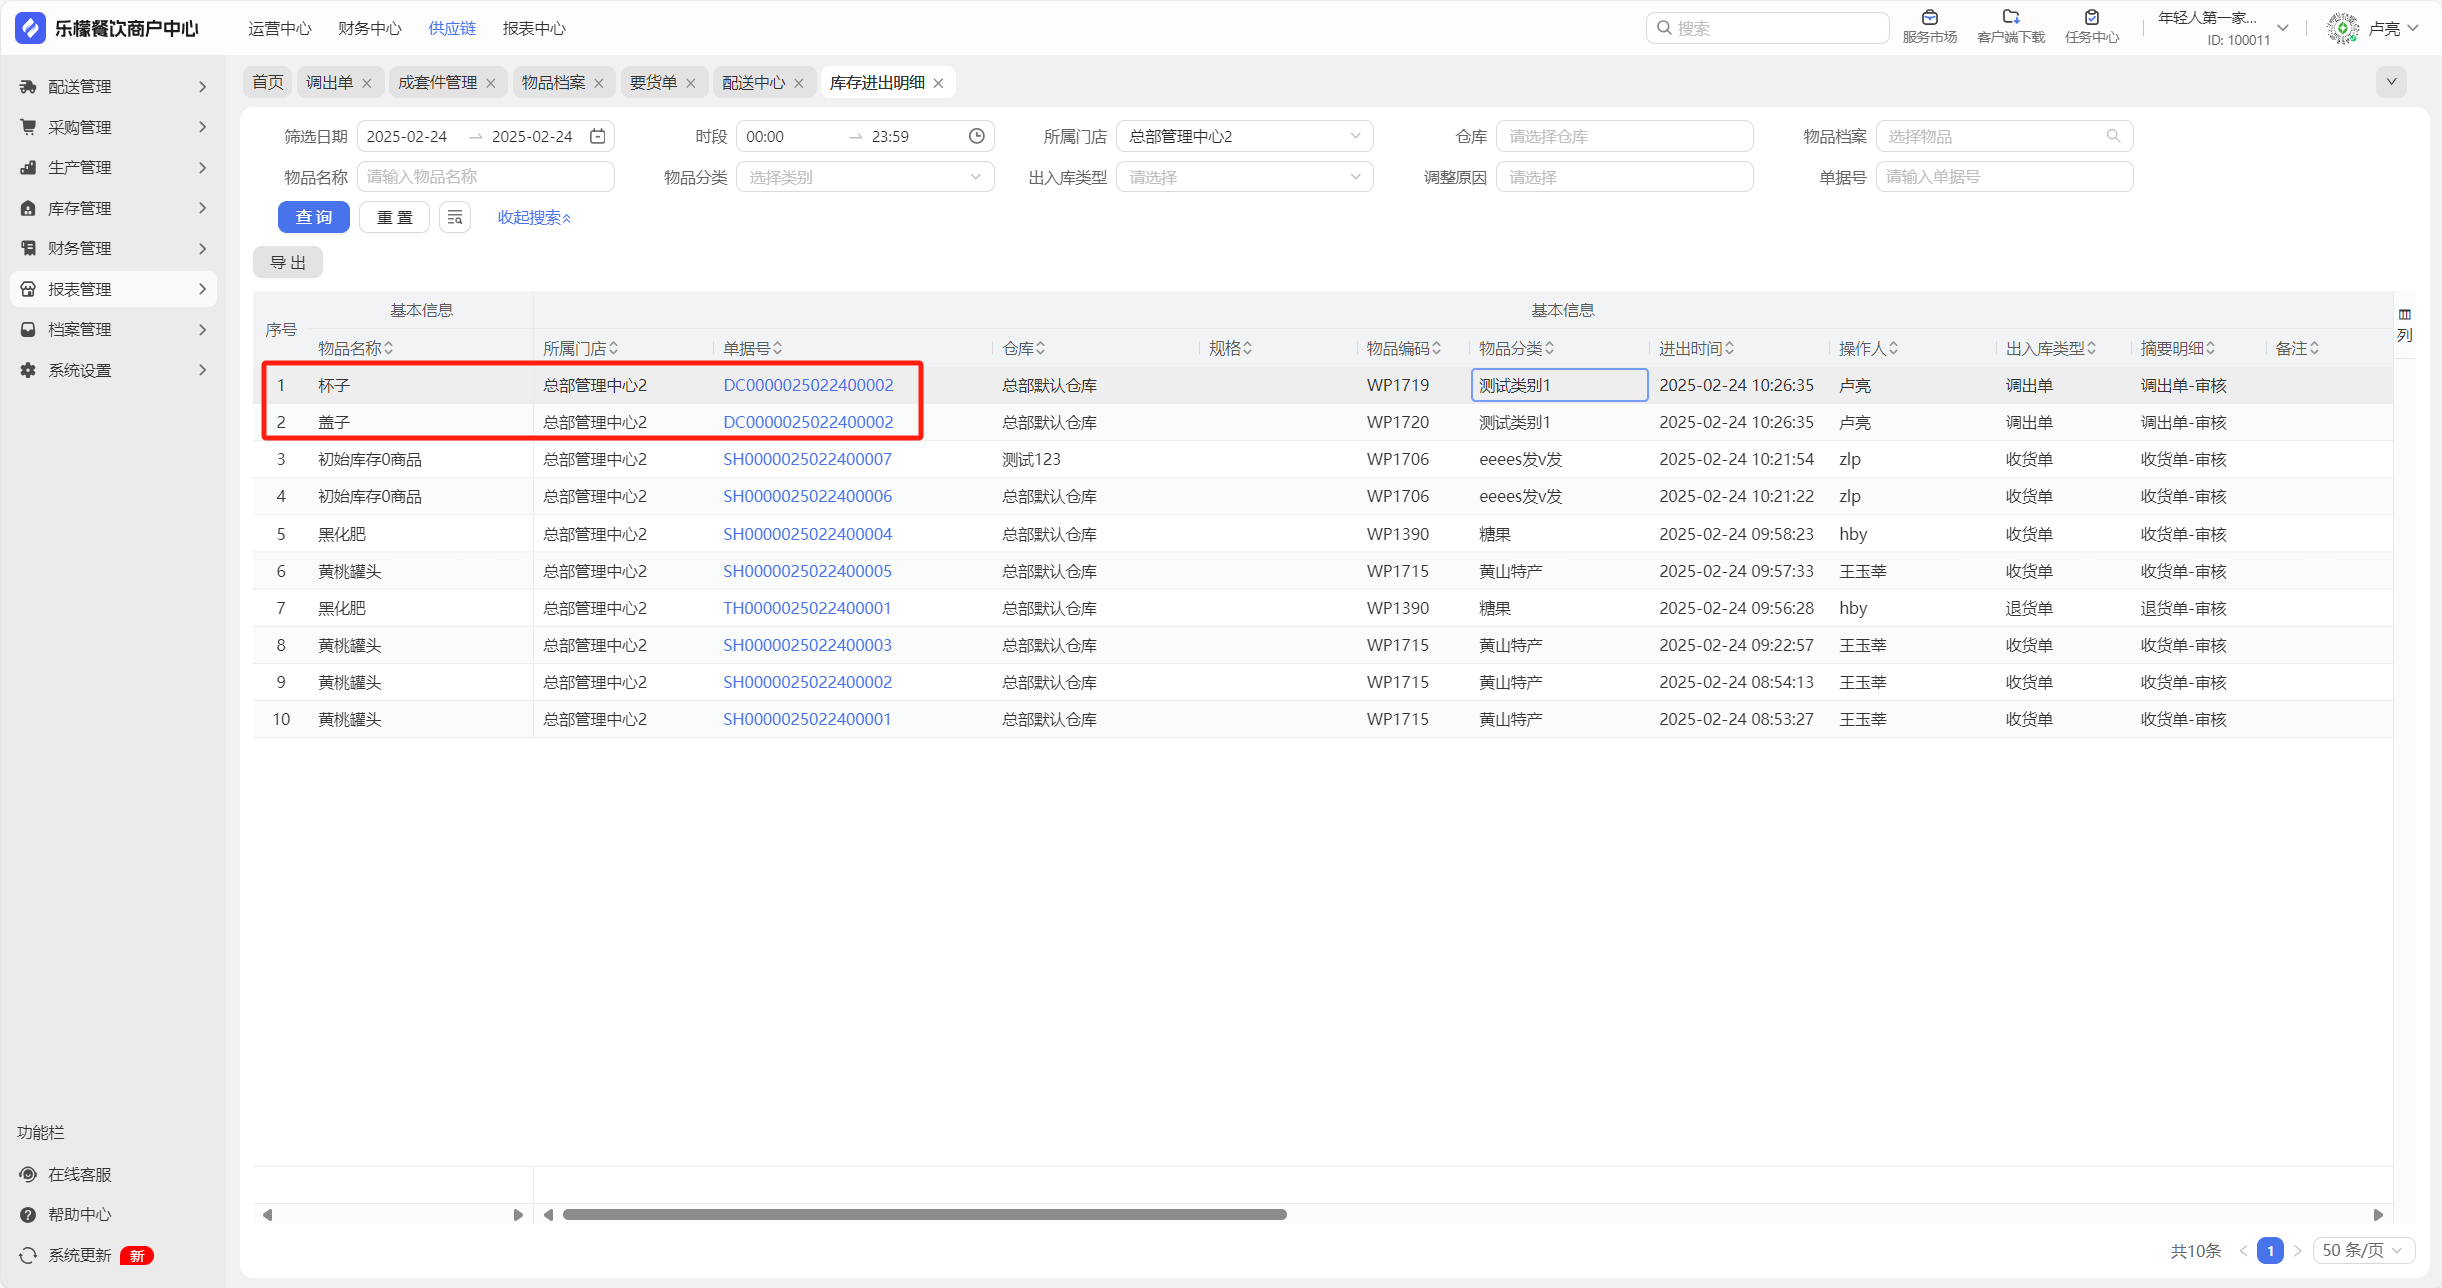2442x1288 pixels.
Task: Click the 在线客服 online support icon
Action: (29, 1174)
